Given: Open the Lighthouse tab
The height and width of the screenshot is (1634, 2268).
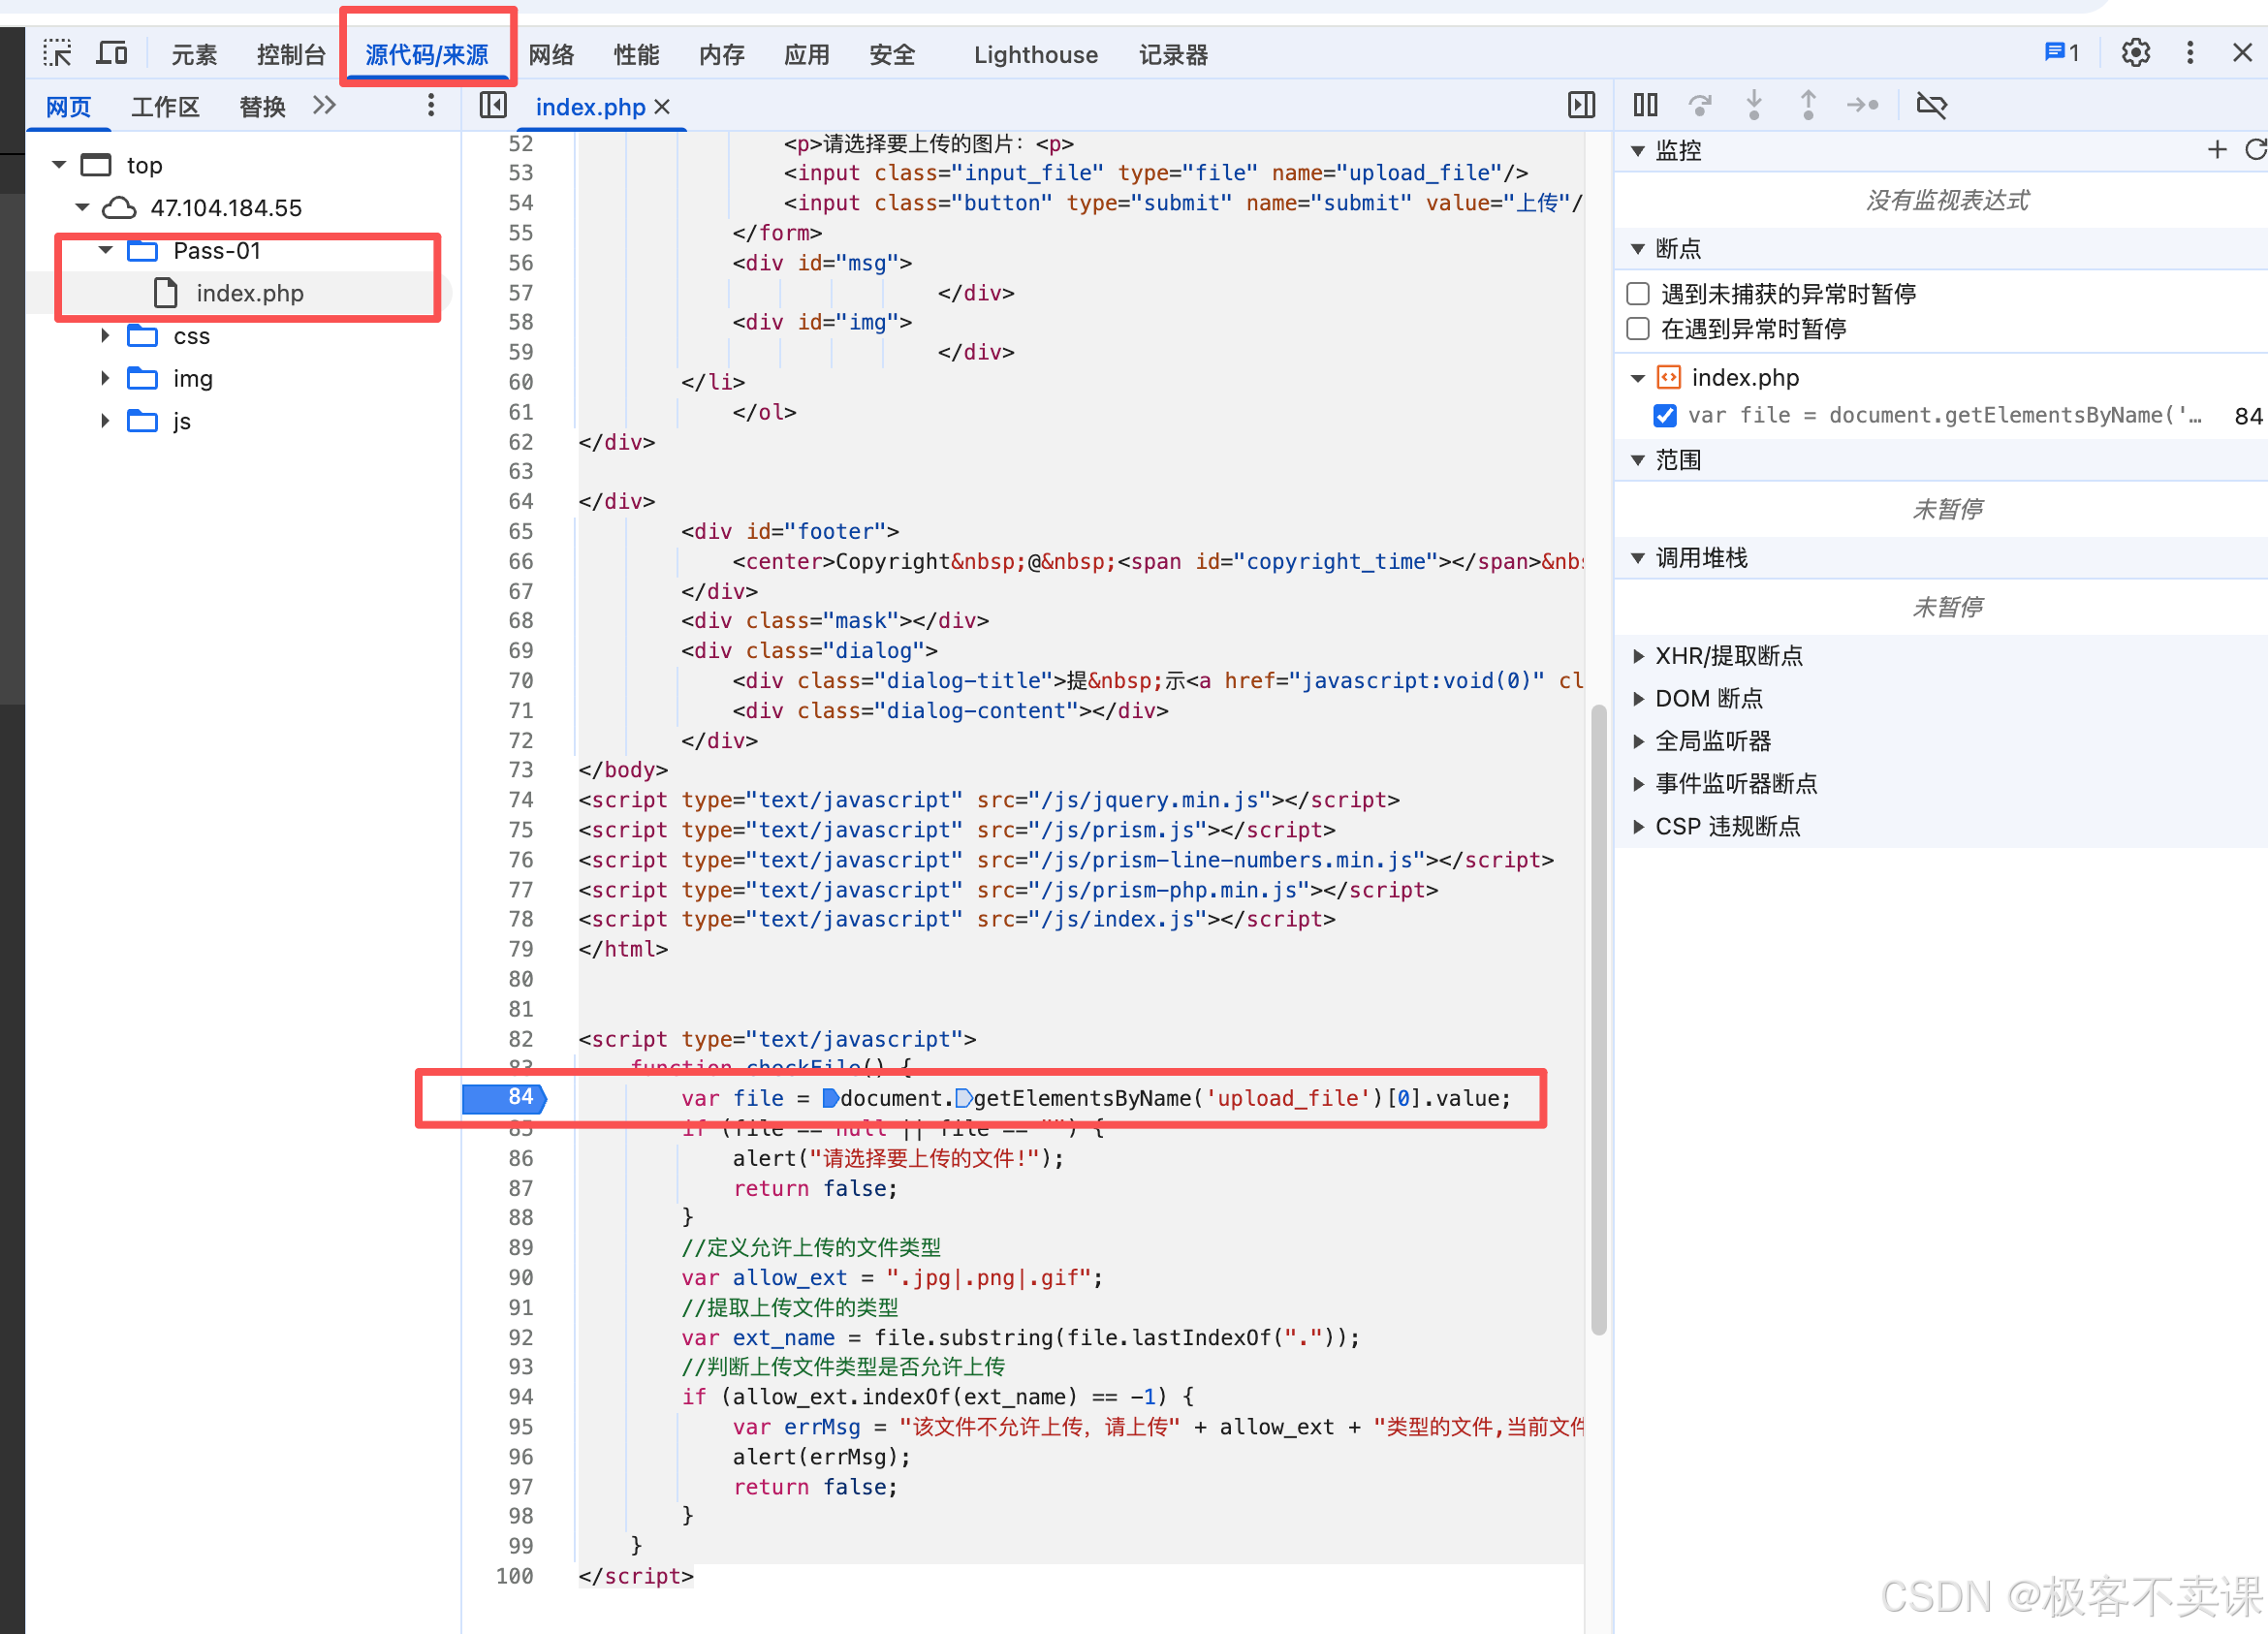Looking at the screenshot, I should [1035, 55].
